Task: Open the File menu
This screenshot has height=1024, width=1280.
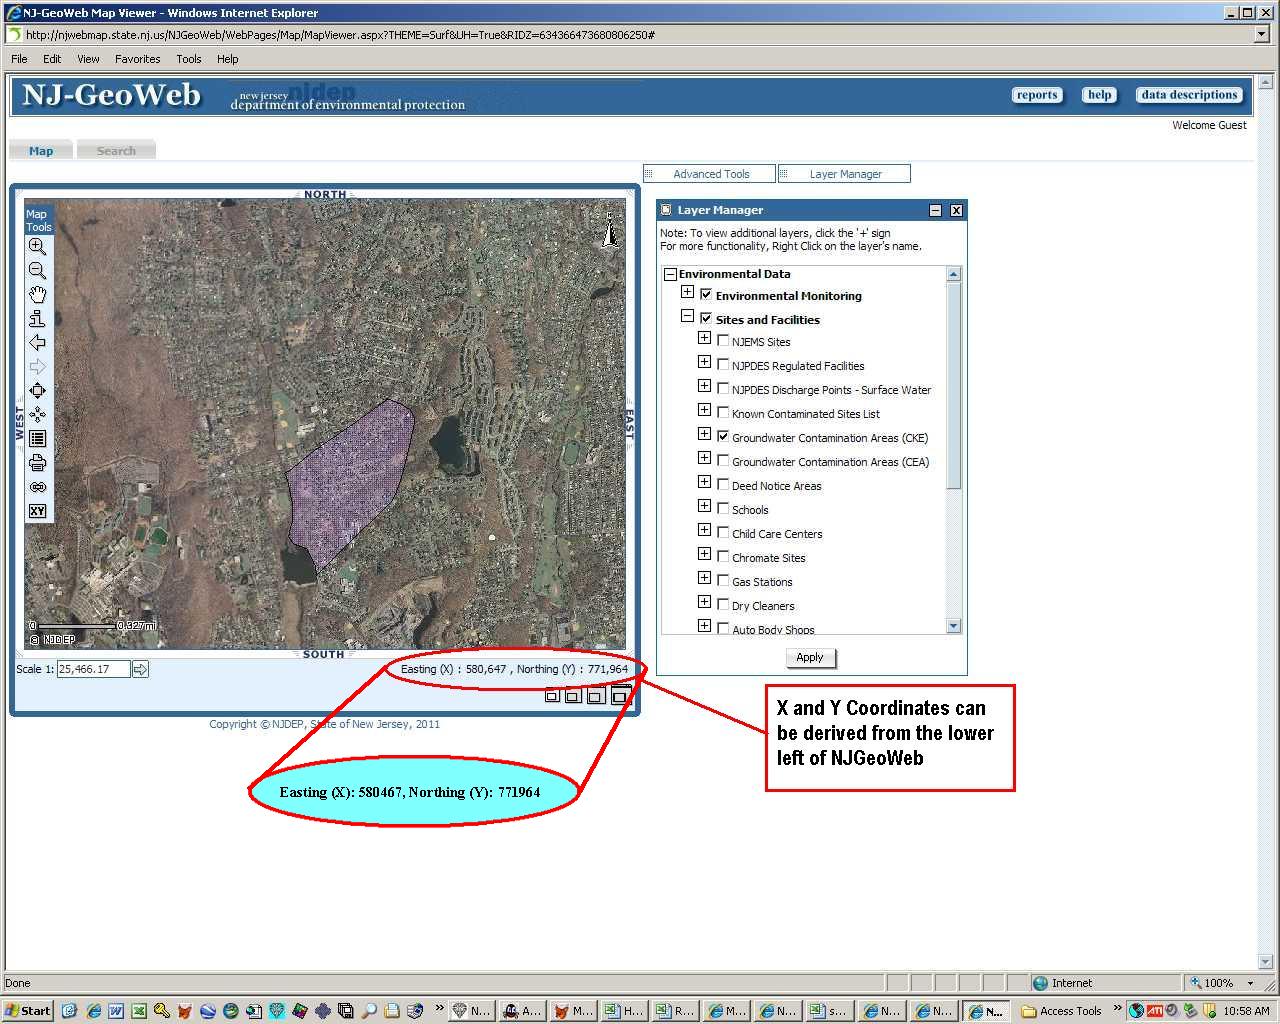Action: (19, 59)
